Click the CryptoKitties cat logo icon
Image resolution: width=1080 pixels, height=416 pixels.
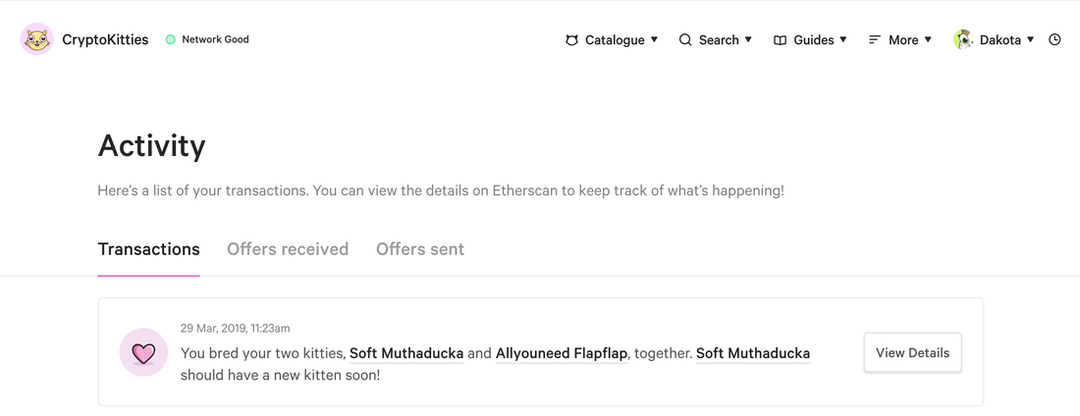(37, 40)
